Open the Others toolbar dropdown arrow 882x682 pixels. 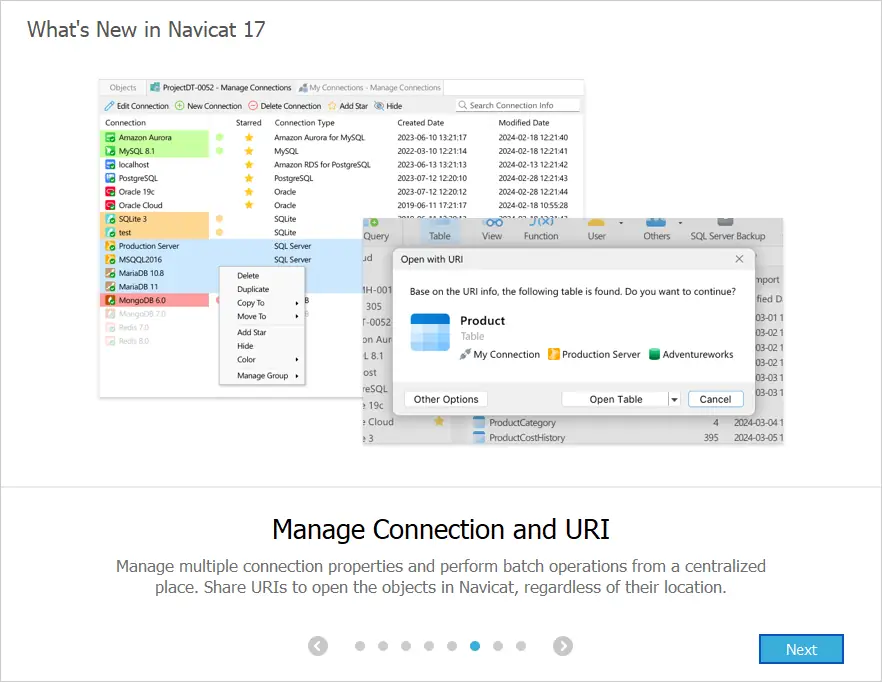click(680, 223)
